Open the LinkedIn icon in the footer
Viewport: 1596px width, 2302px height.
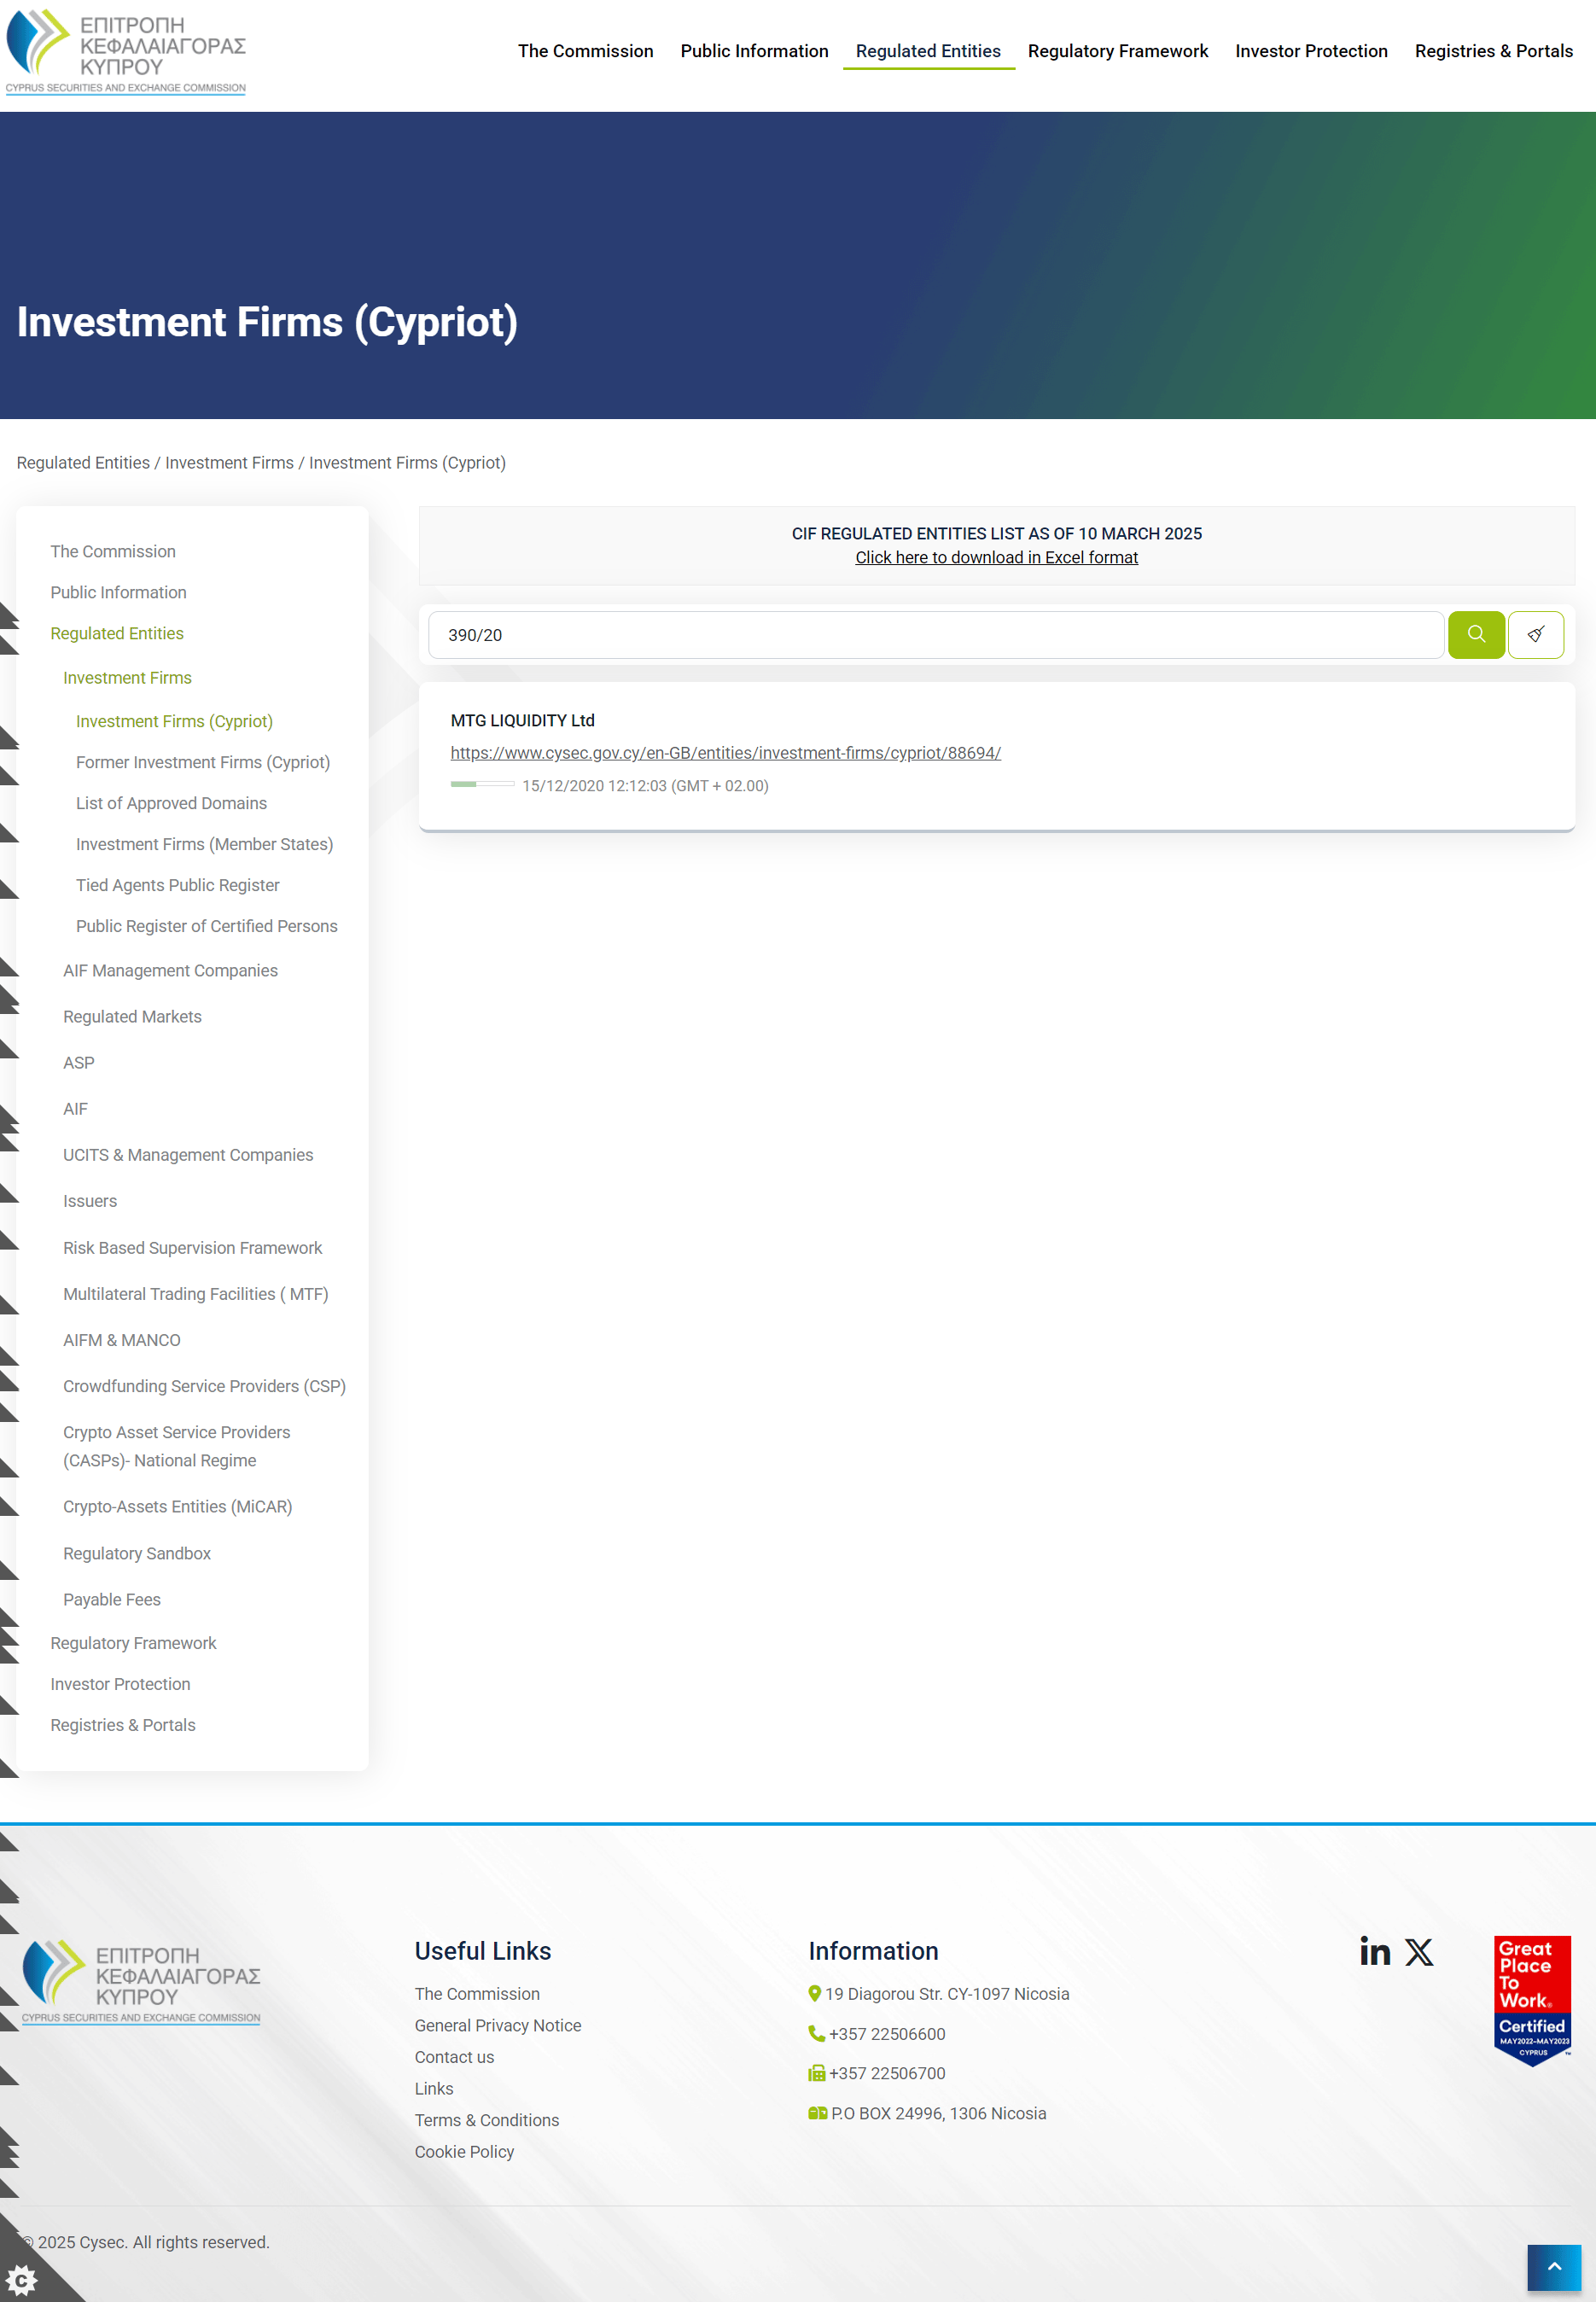(1375, 1951)
